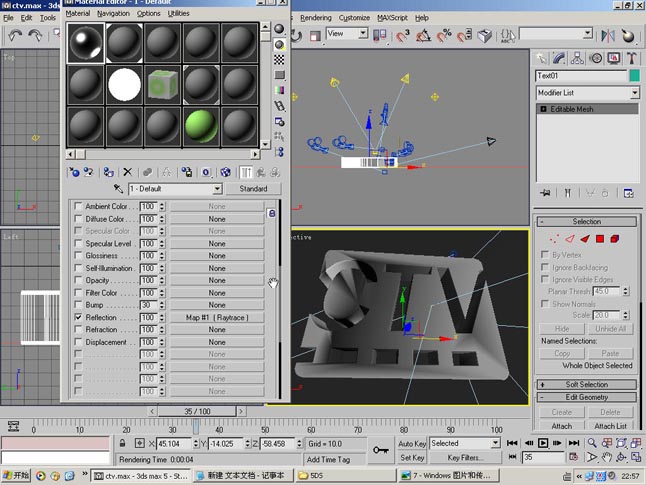Select Element sub-object level icon
Viewport: 646px width, 485px height.
coord(615,239)
